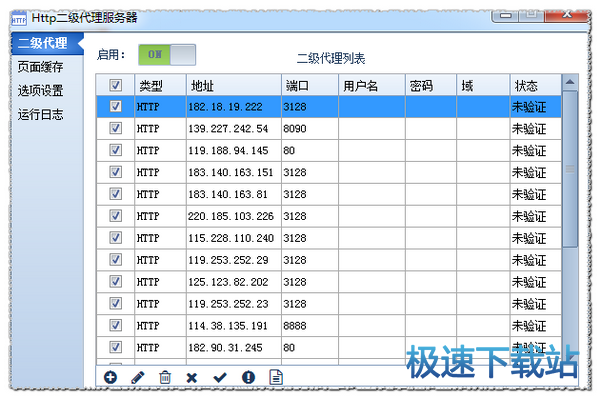Uncheck the 183.140.163.81 row checkbox

(x=116, y=194)
